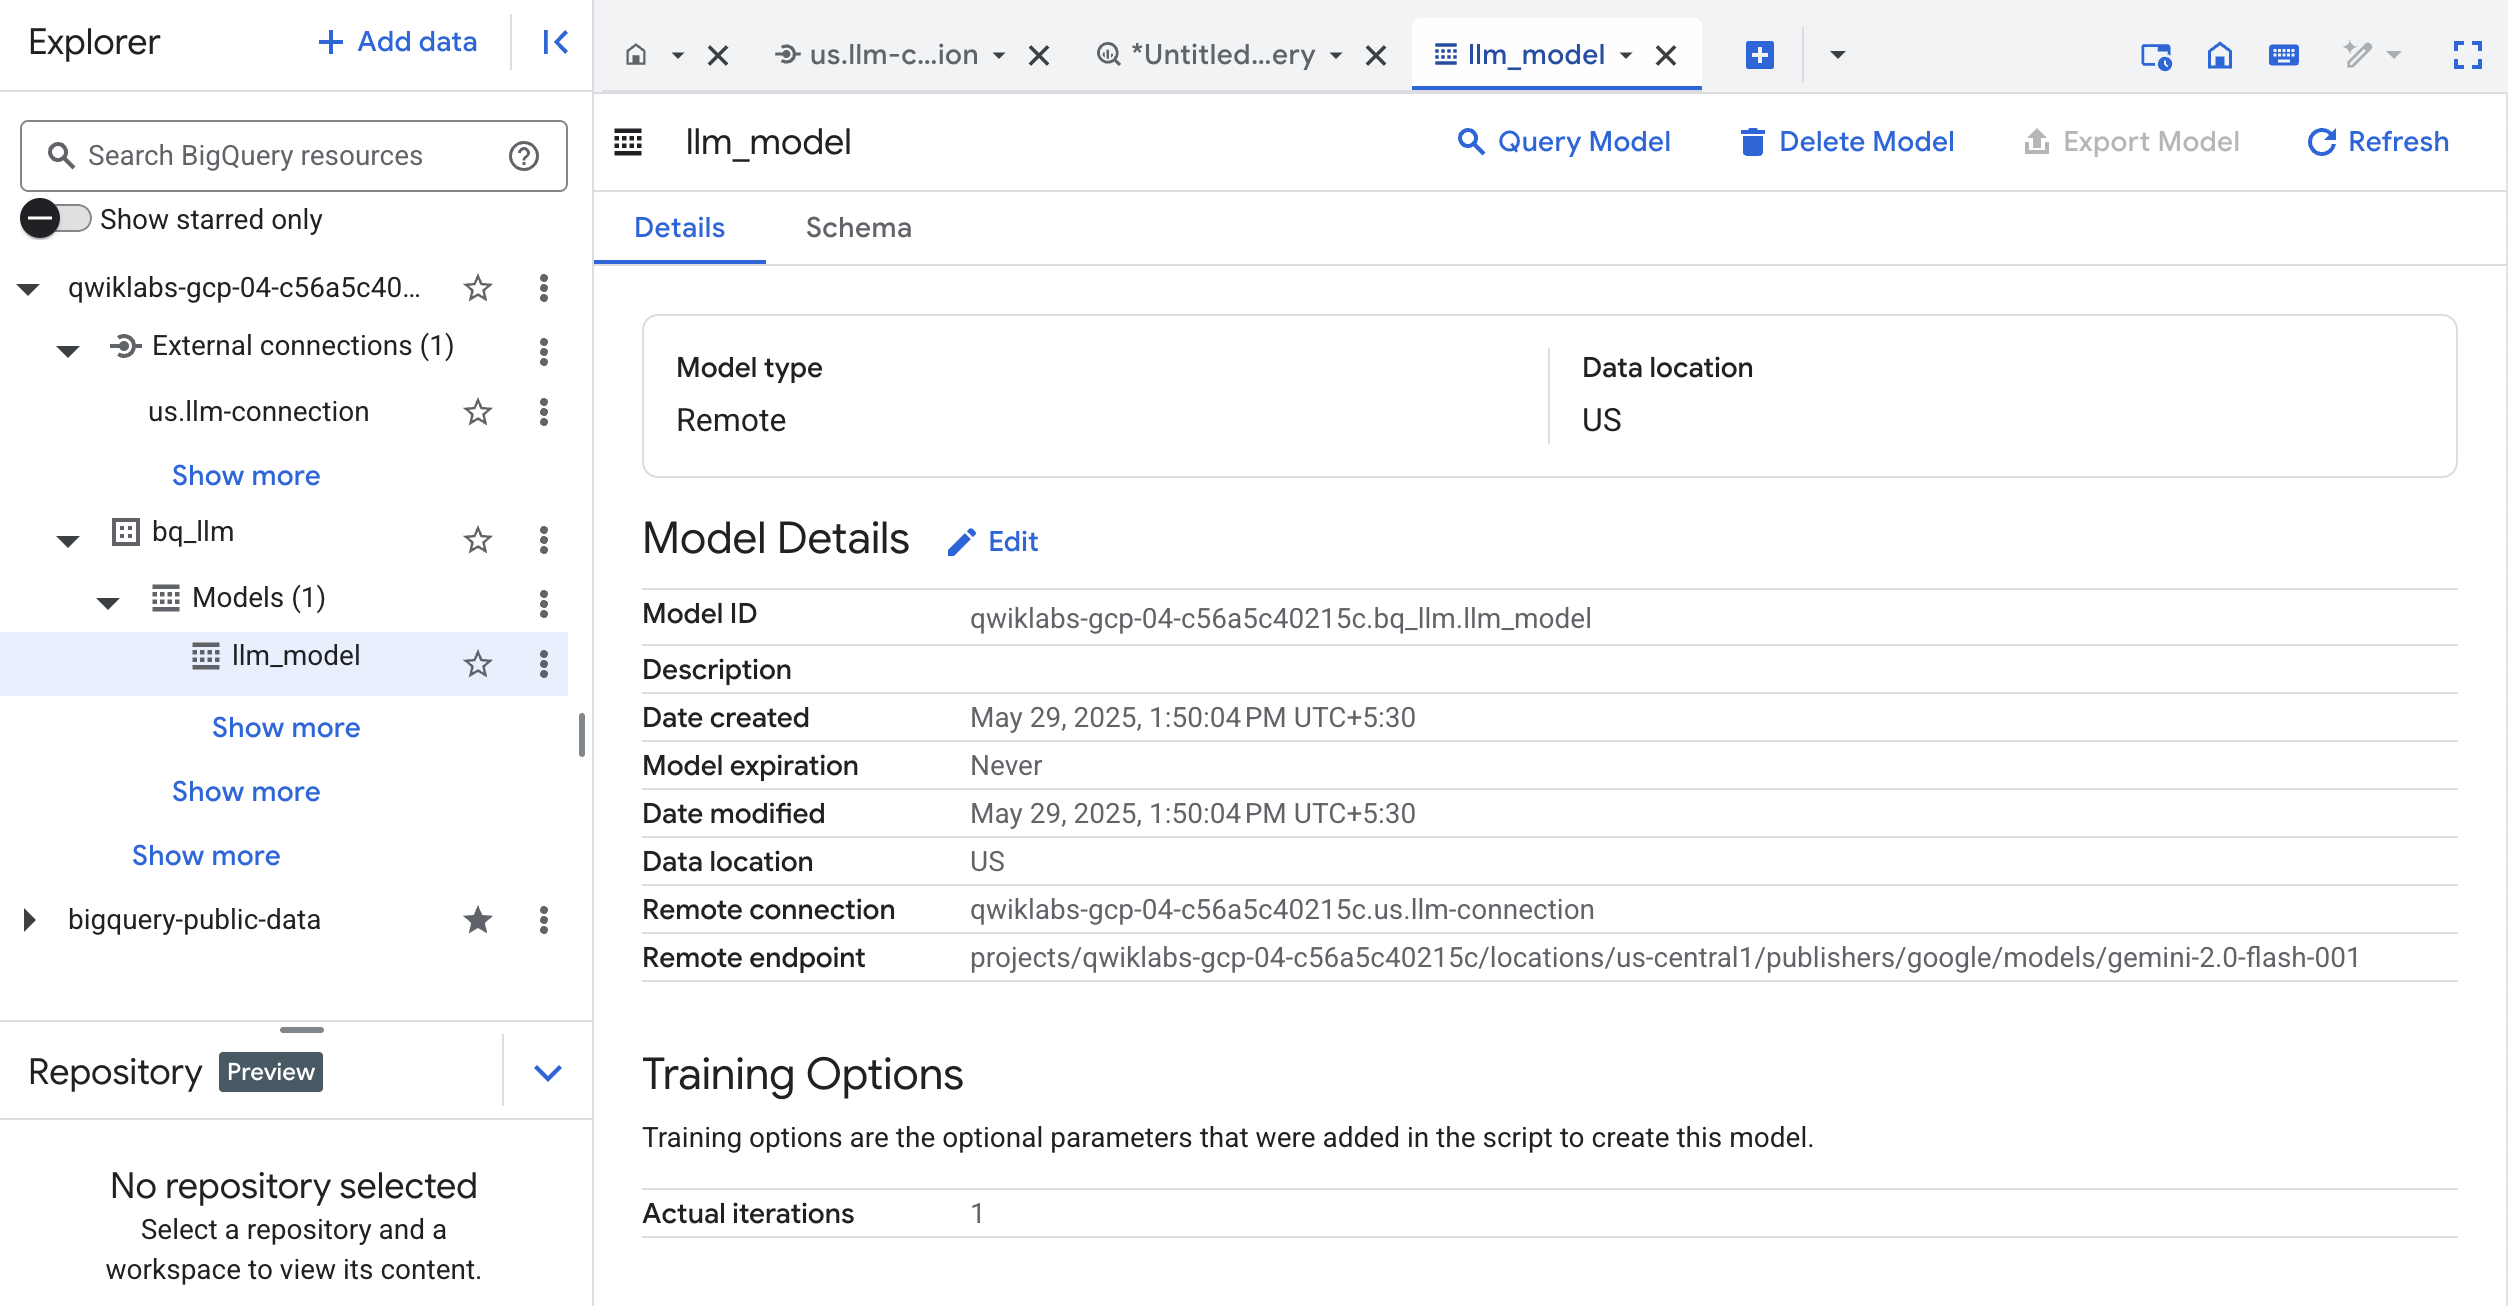Close the Untitled query tab
The width and height of the screenshot is (2508, 1306).
click(1376, 56)
